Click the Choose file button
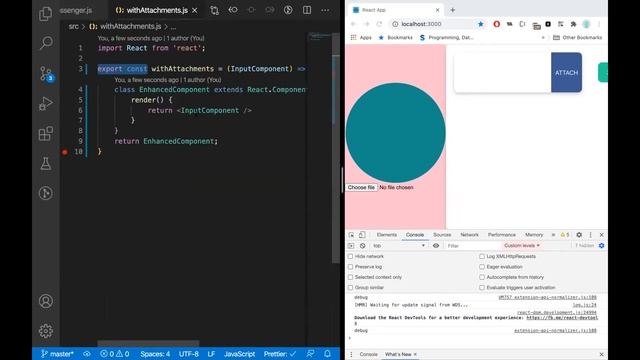Screen dimensions: 640x360 pyautogui.click(x=361, y=187)
